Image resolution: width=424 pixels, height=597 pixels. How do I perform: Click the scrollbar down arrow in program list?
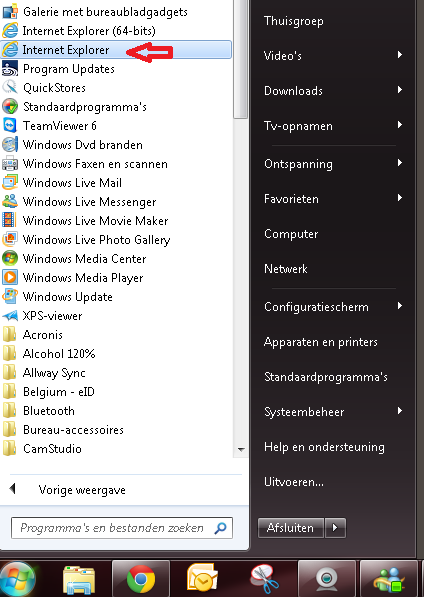click(241, 450)
